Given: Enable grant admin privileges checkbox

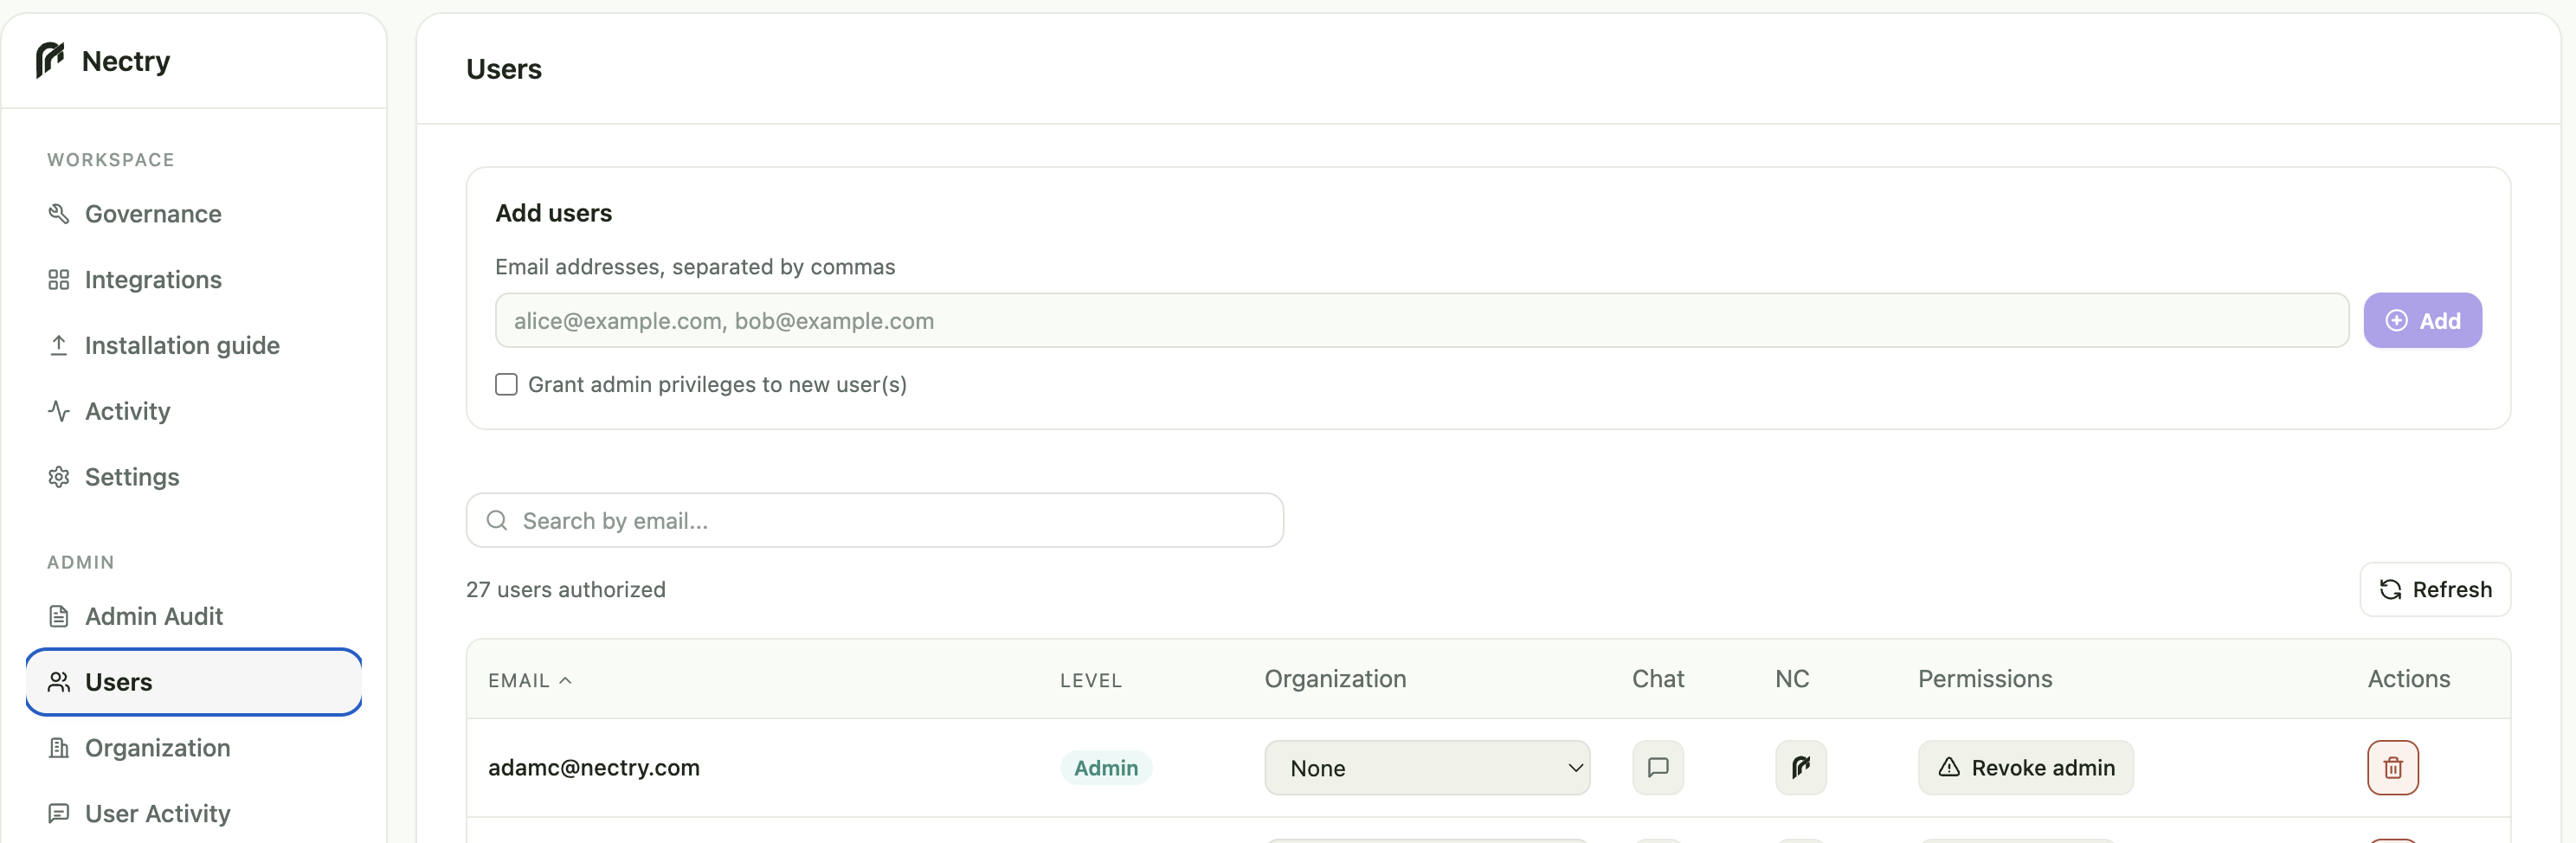Looking at the screenshot, I should point(506,385).
